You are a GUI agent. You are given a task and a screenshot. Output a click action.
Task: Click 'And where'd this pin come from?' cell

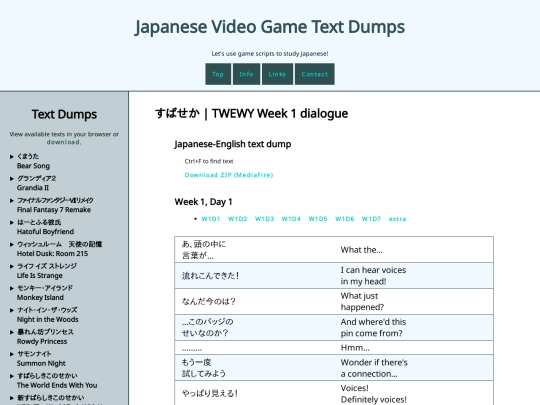click(x=414, y=328)
